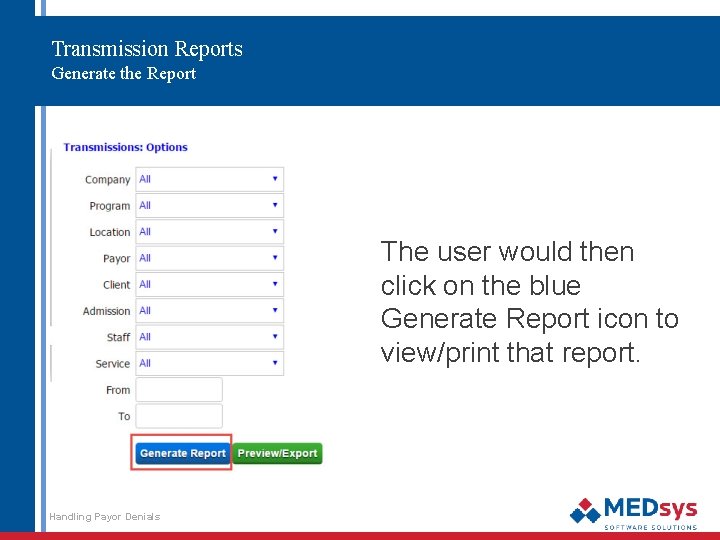This screenshot has height=540, width=720.
Task: Click the Handling Payor Denials footer text
Action: pyautogui.click(x=105, y=517)
